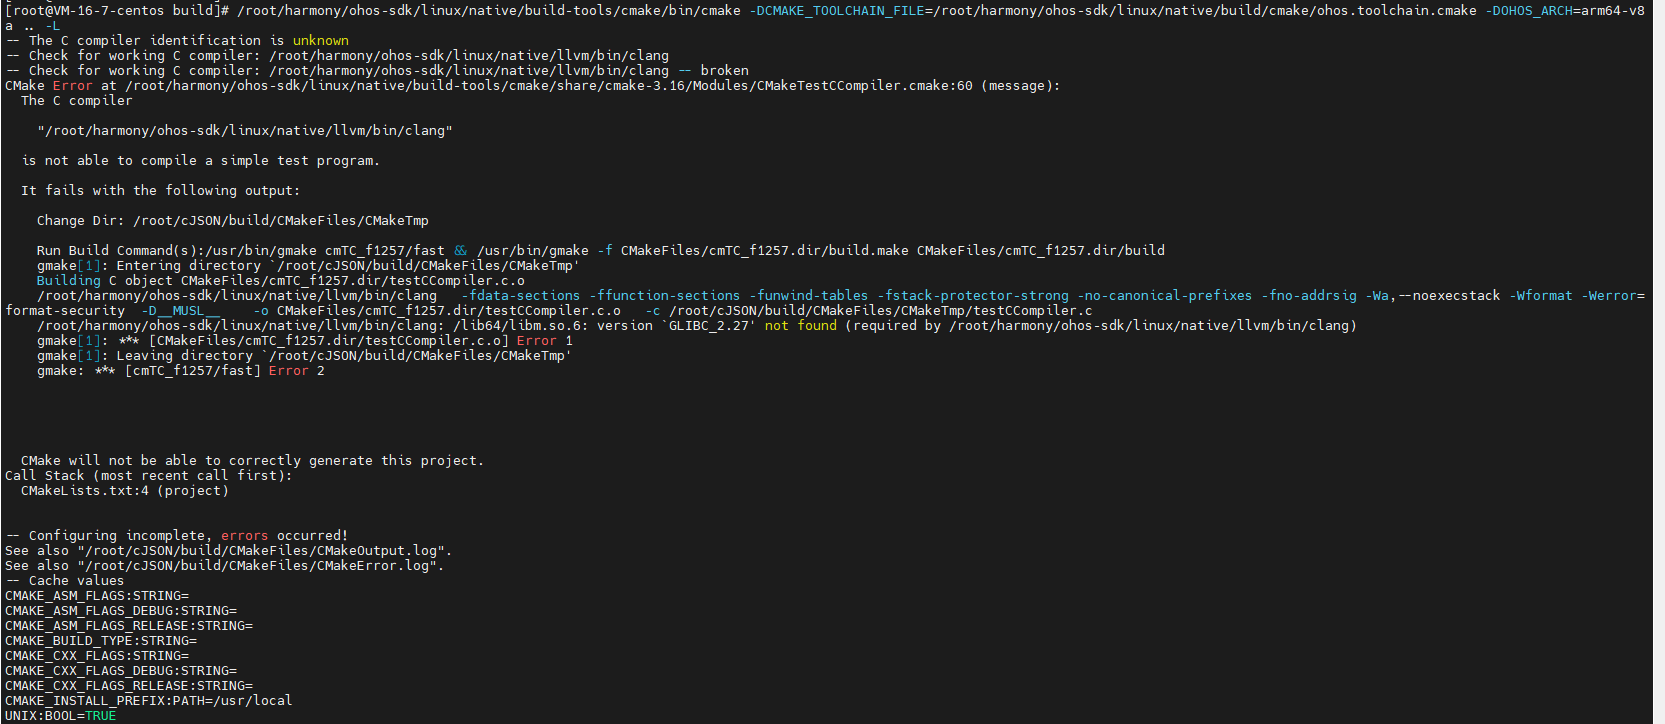Click the CMakeError.log path line

coord(225,566)
